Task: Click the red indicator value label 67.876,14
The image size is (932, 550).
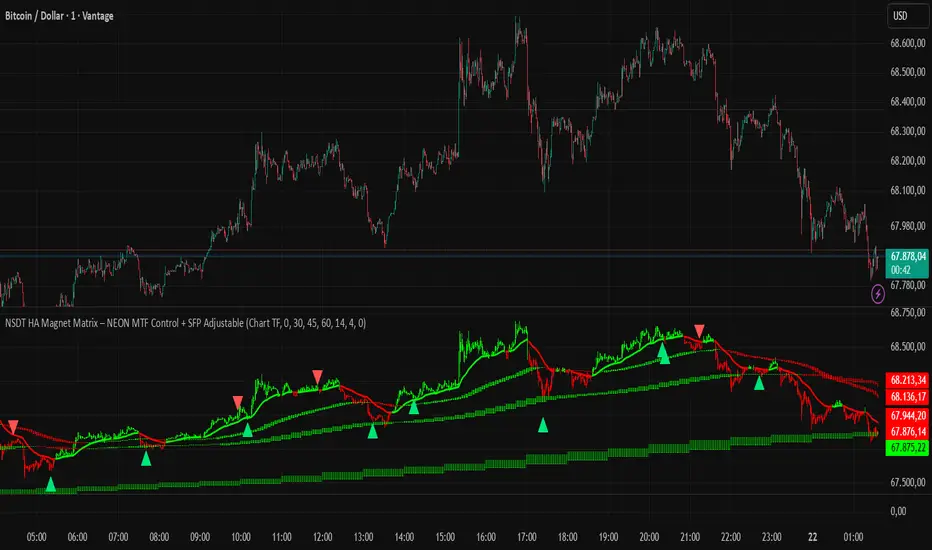Action: tap(907, 432)
